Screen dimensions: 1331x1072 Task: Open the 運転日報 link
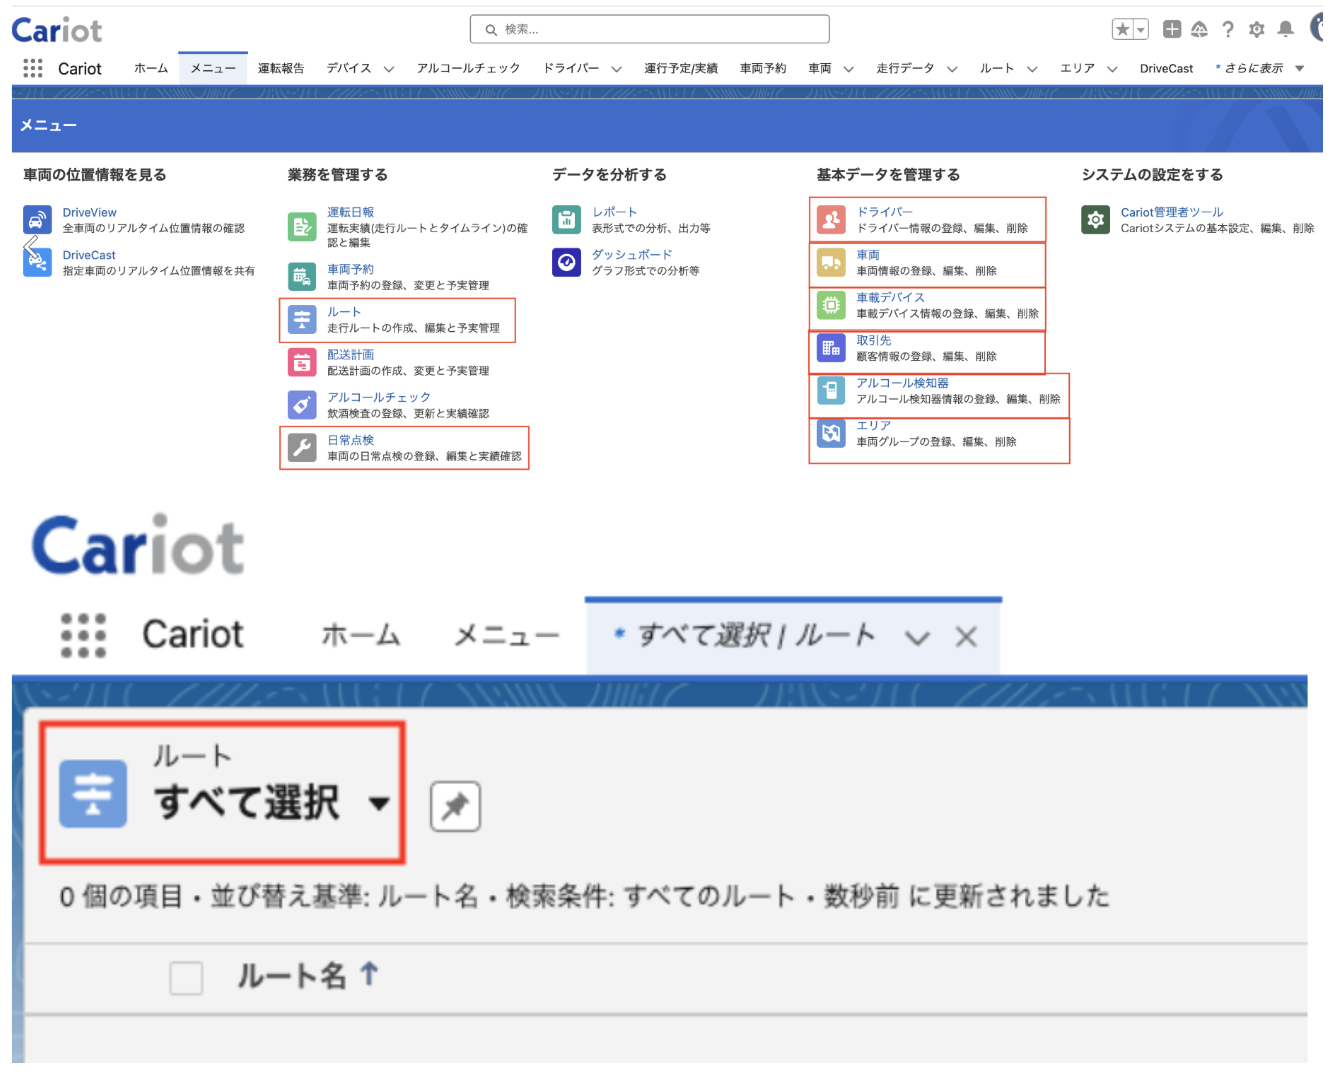[x=351, y=212]
